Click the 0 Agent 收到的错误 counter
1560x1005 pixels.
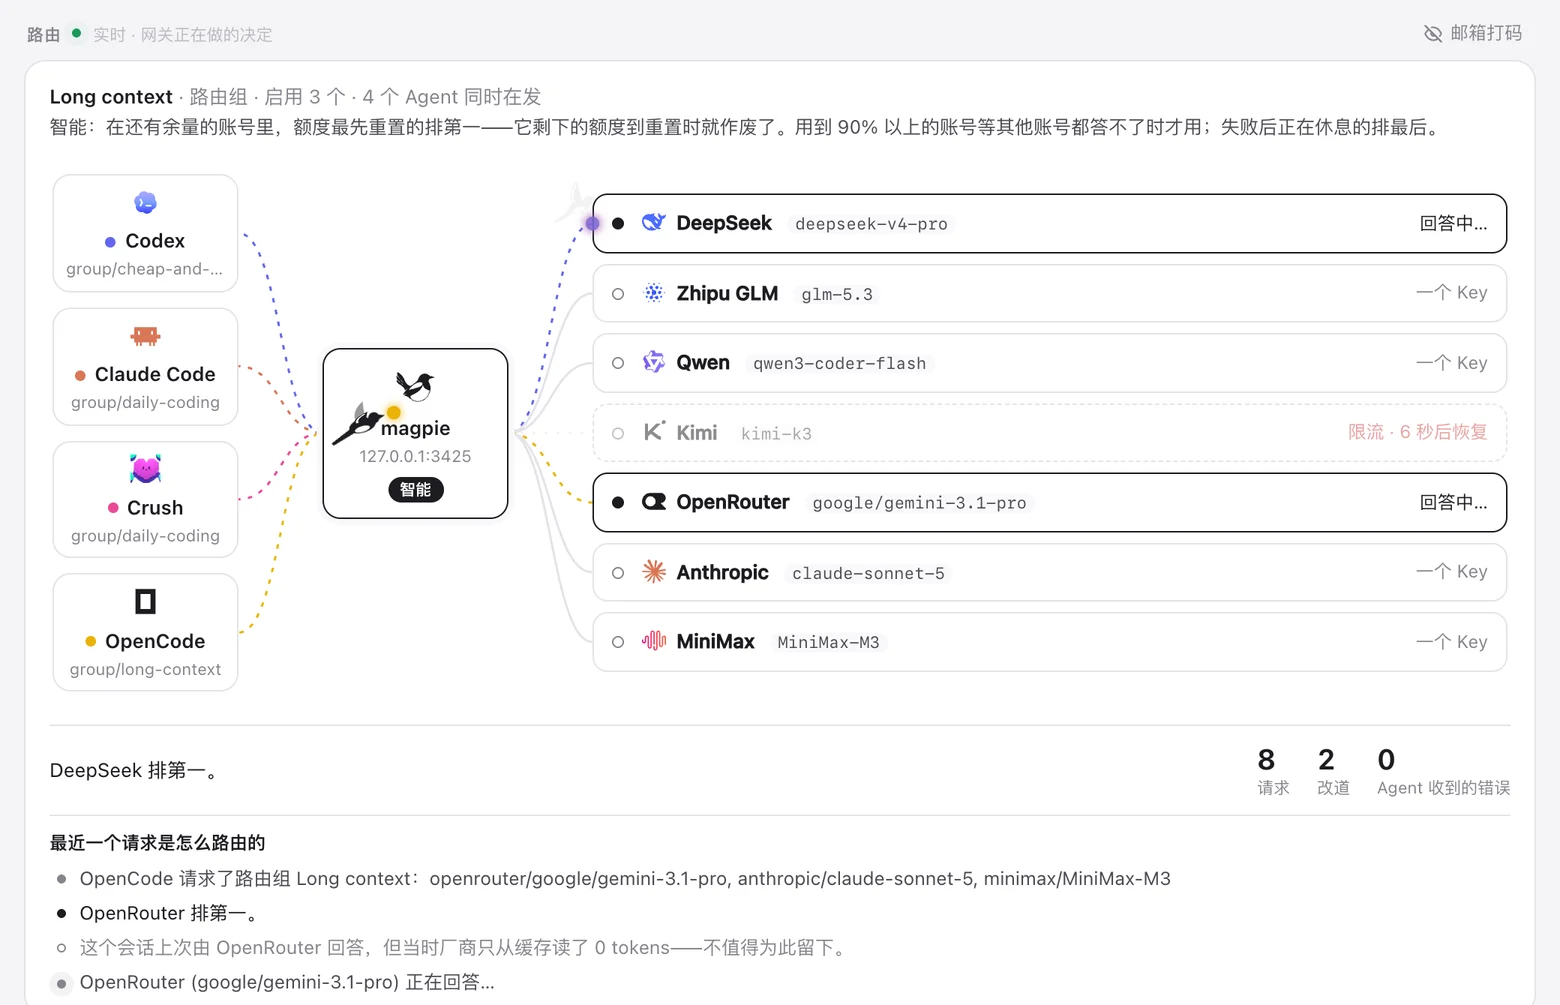[x=1443, y=771]
